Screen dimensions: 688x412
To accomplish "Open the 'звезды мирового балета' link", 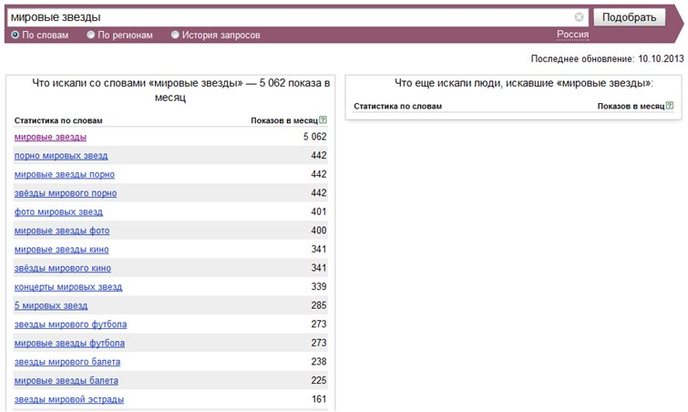I will pyautogui.click(x=67, y=362).
